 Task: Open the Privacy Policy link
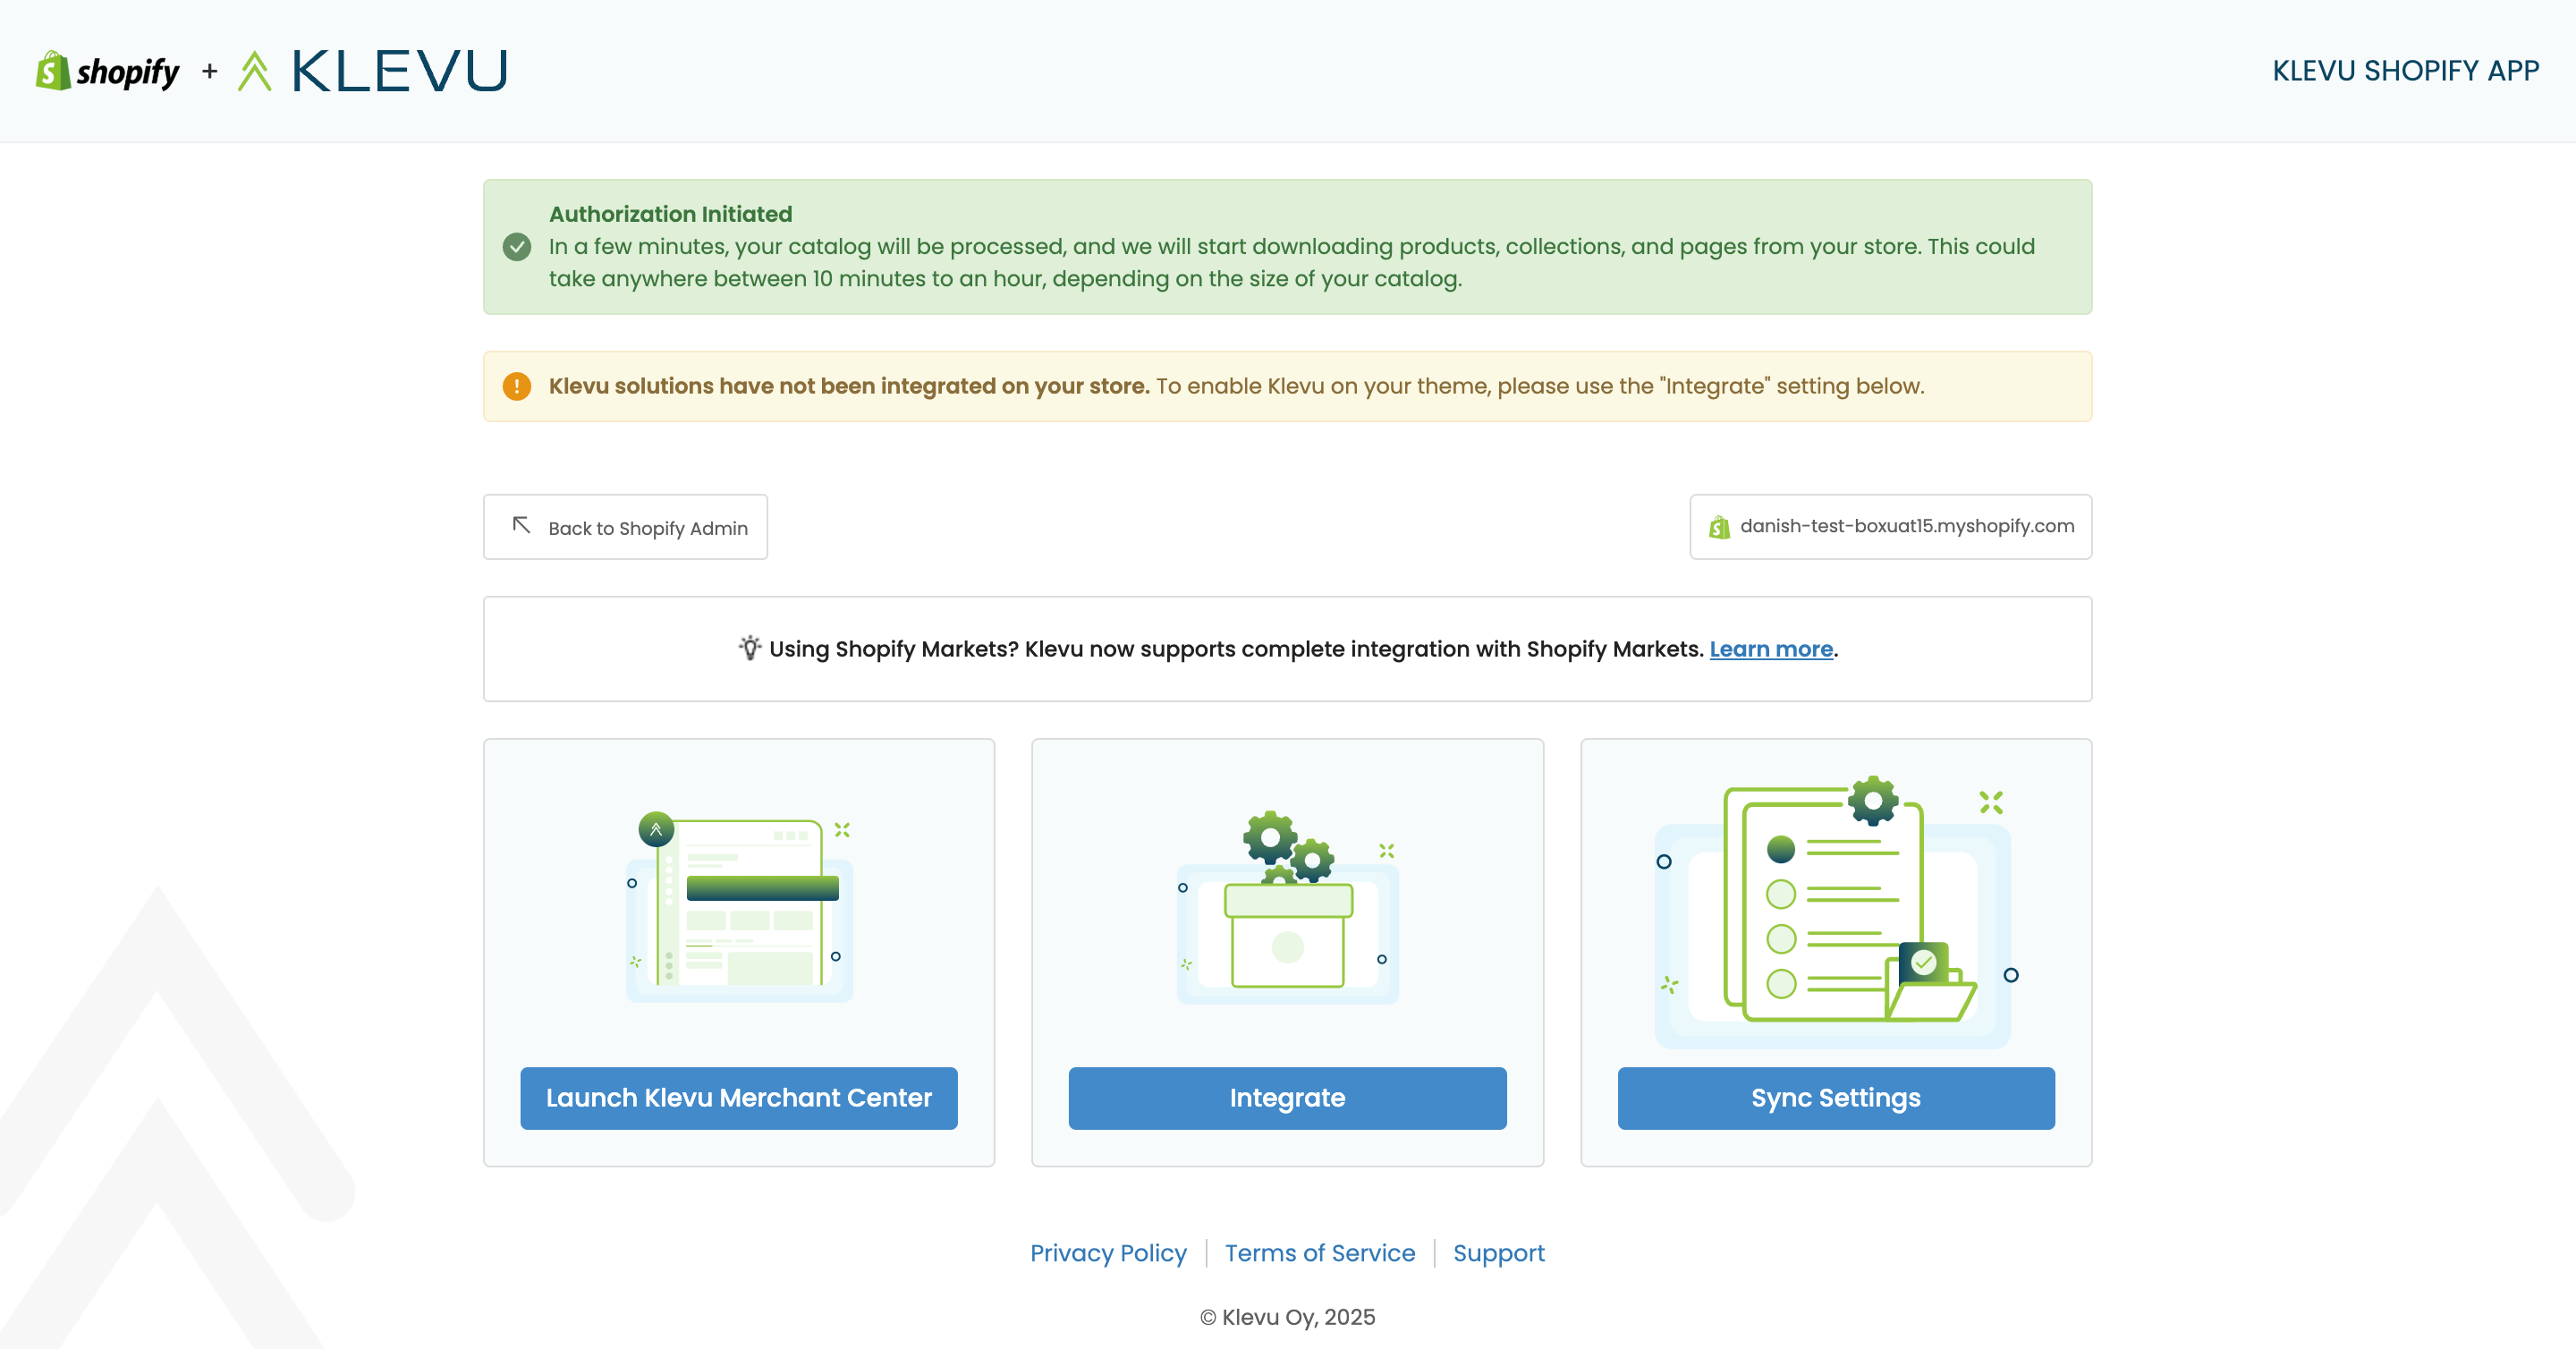tap(1108, 1253)
